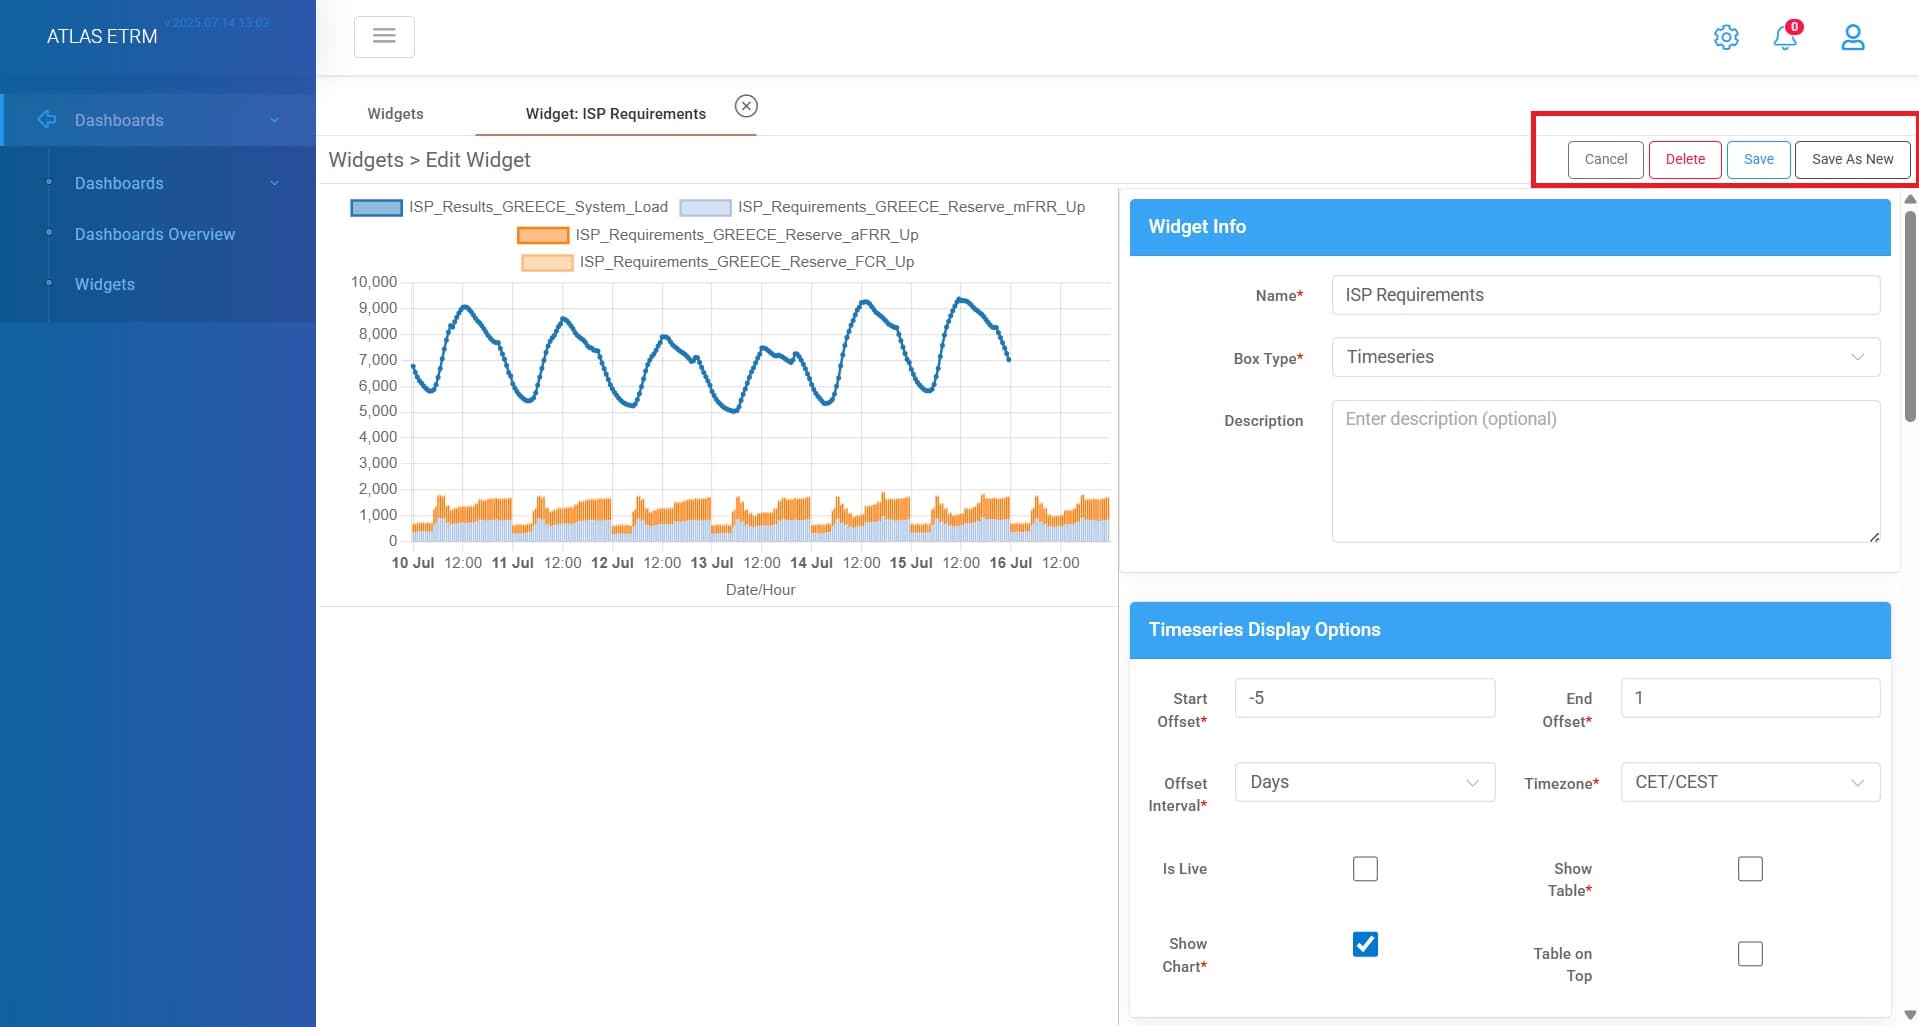
Task: Enable the Show Table checkbox
Action: 1750,869
